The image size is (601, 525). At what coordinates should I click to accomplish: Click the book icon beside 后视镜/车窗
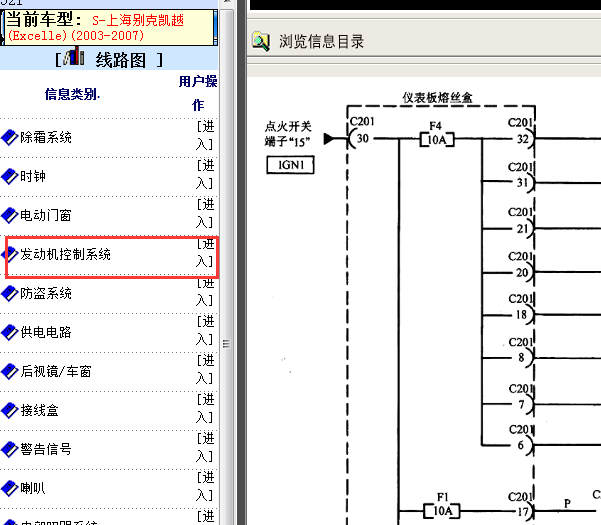coord(10,371)
